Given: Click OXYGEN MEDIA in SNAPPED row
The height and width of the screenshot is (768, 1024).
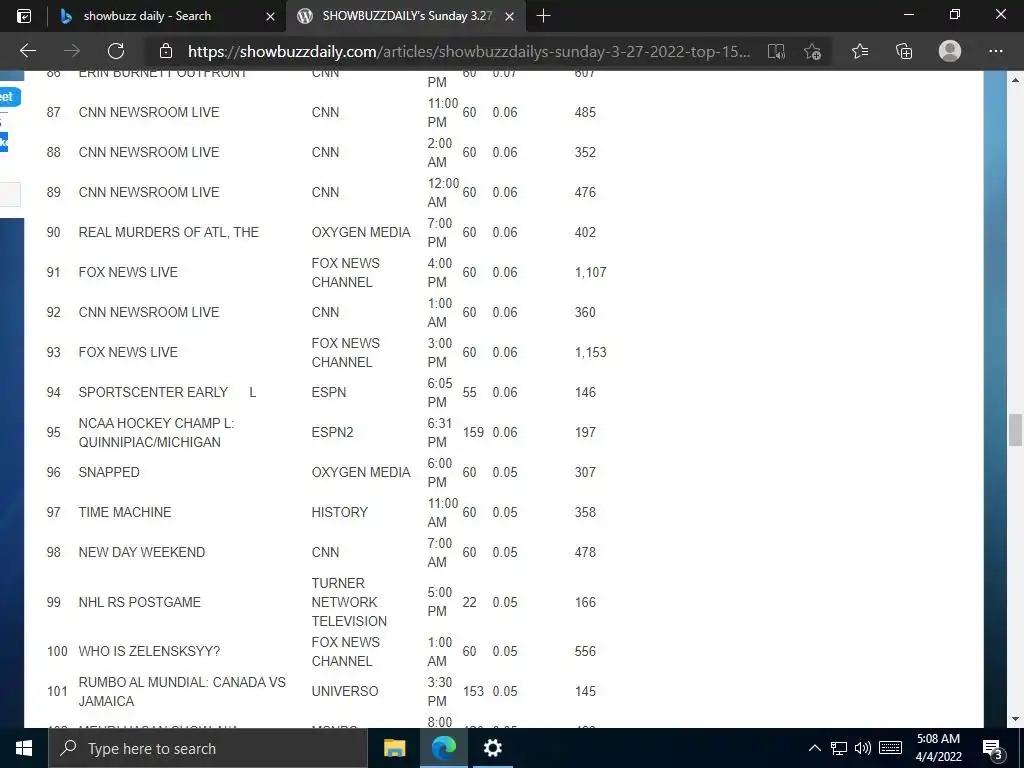Looking at the screenshot, I should coord(361,472).
